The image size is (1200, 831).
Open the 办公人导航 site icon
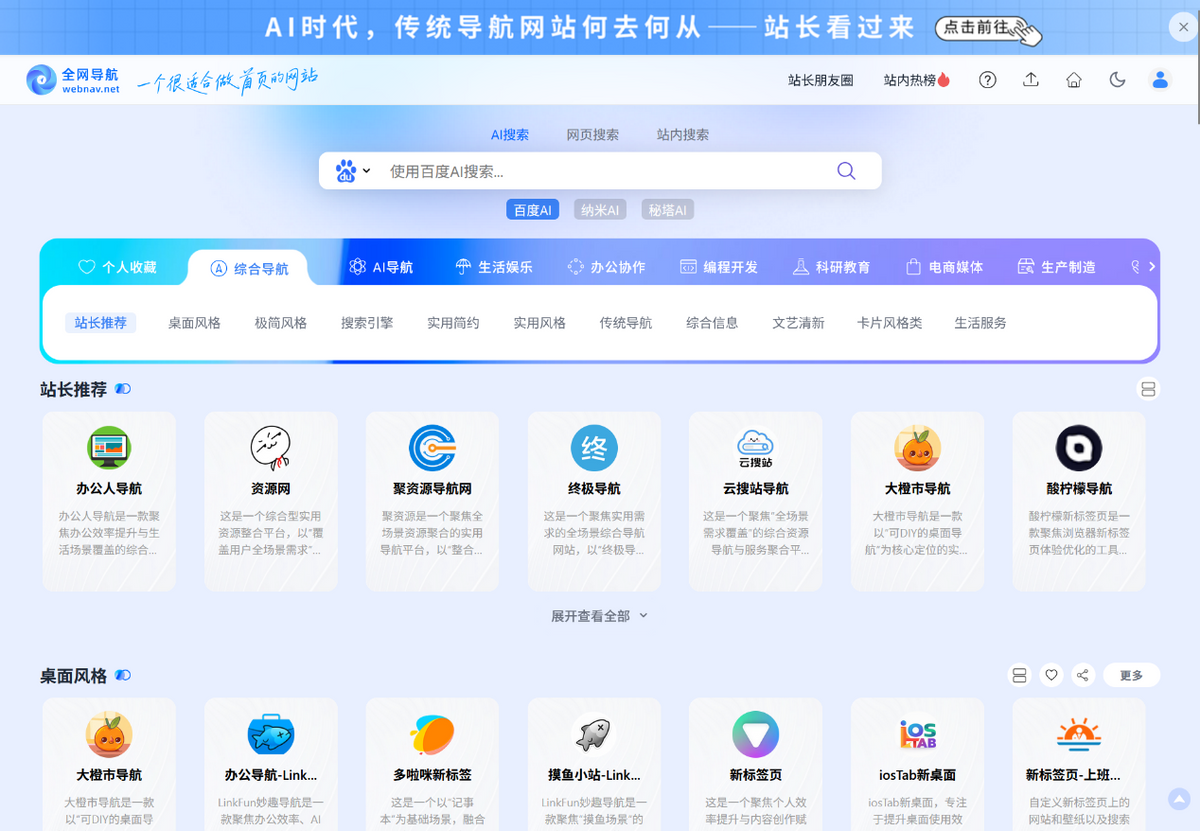coord(109,448)
